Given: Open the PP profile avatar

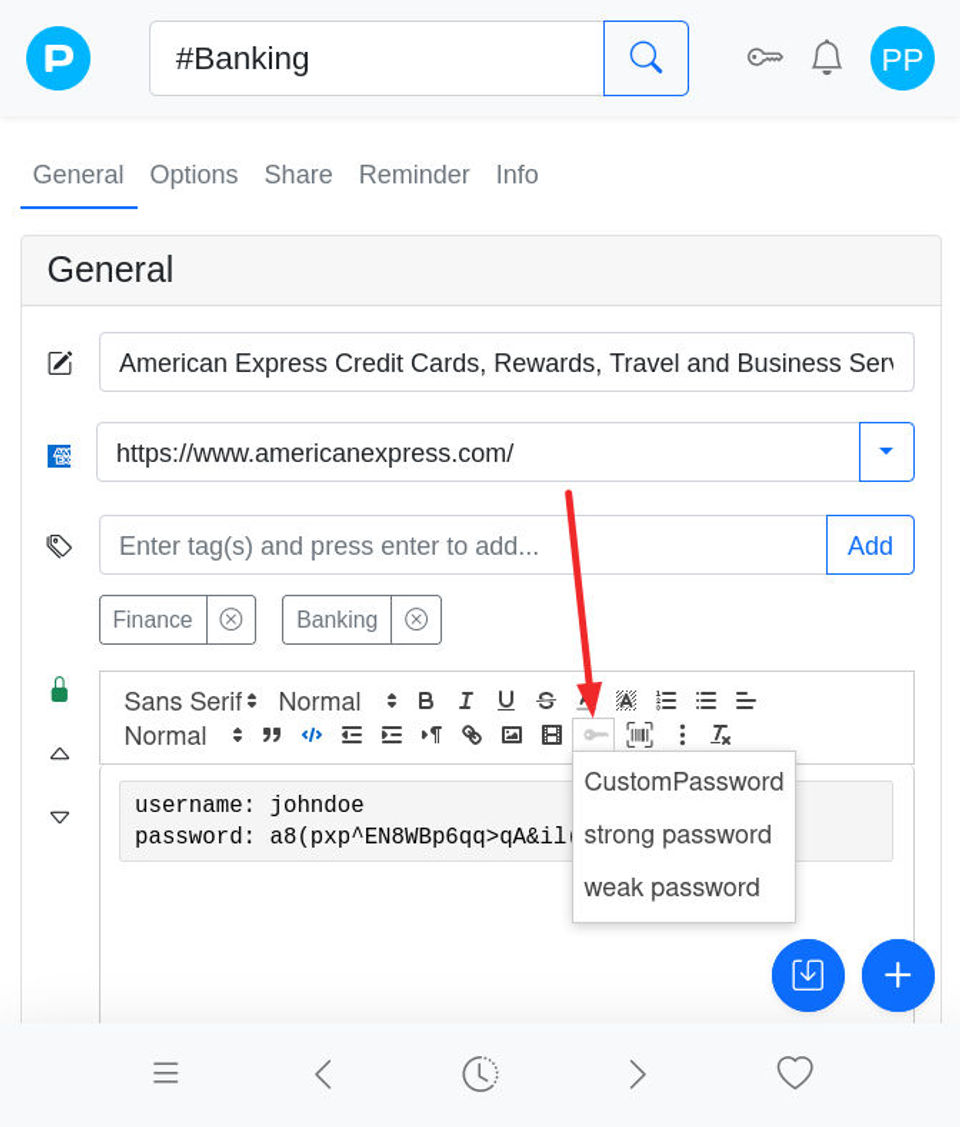Looking at the screenshot, I should 902,58.
